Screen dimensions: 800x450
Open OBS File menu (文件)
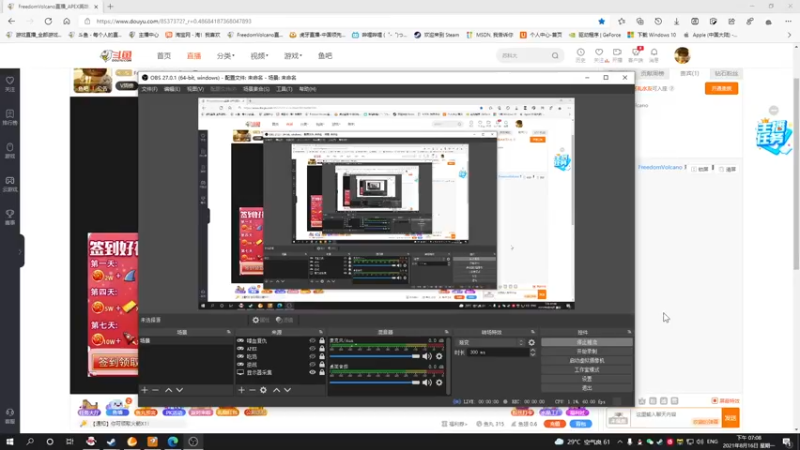[149, 89]
